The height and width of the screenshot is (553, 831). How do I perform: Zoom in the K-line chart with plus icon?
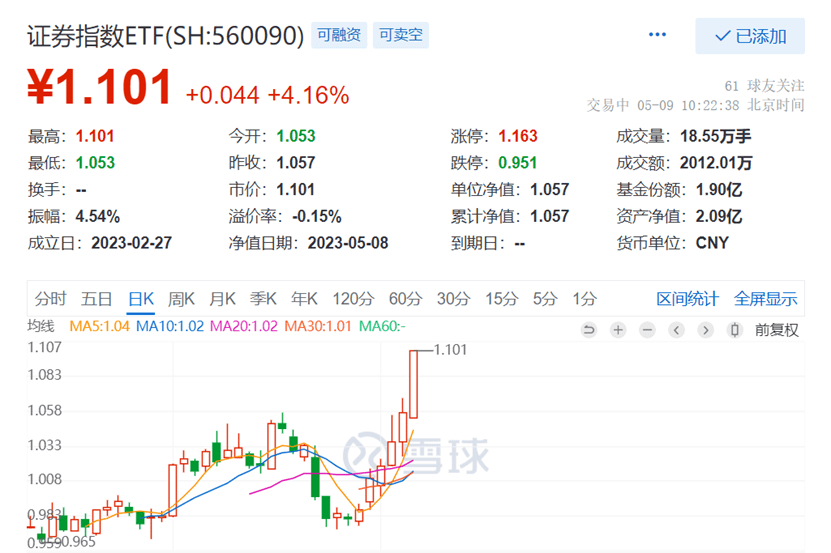tap(618, 330)
